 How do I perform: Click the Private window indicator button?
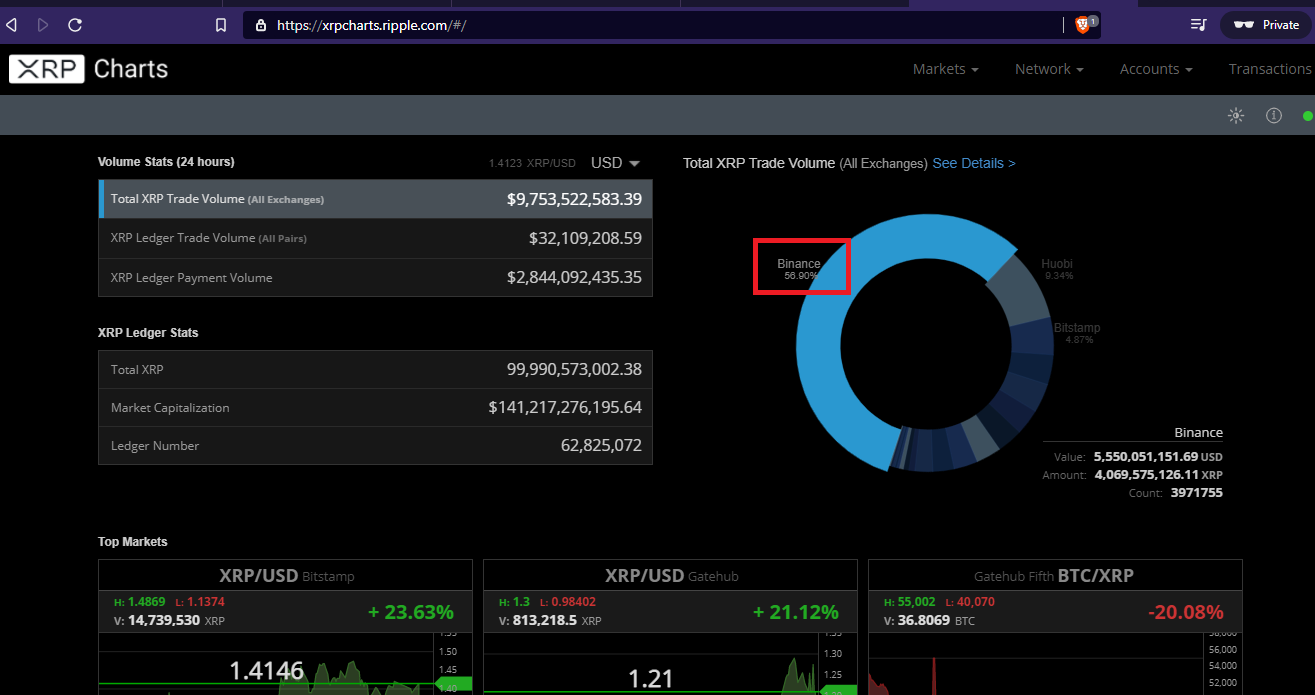tap(1266, 25)
